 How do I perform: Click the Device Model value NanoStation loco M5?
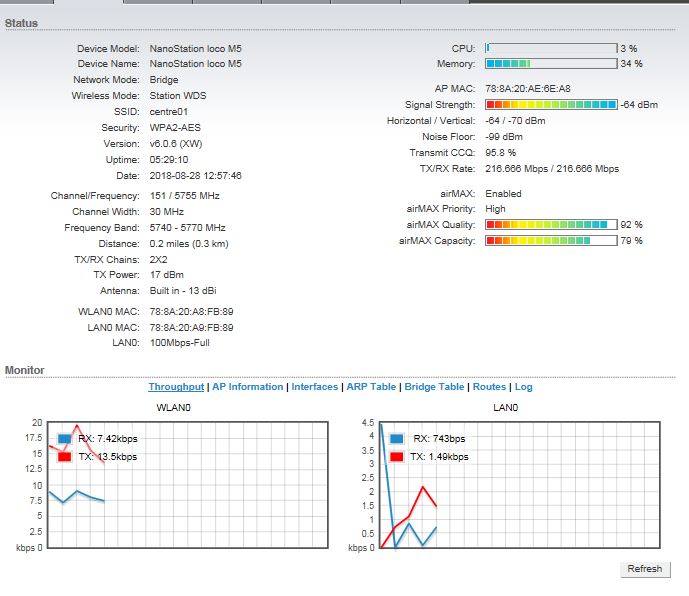196,48
